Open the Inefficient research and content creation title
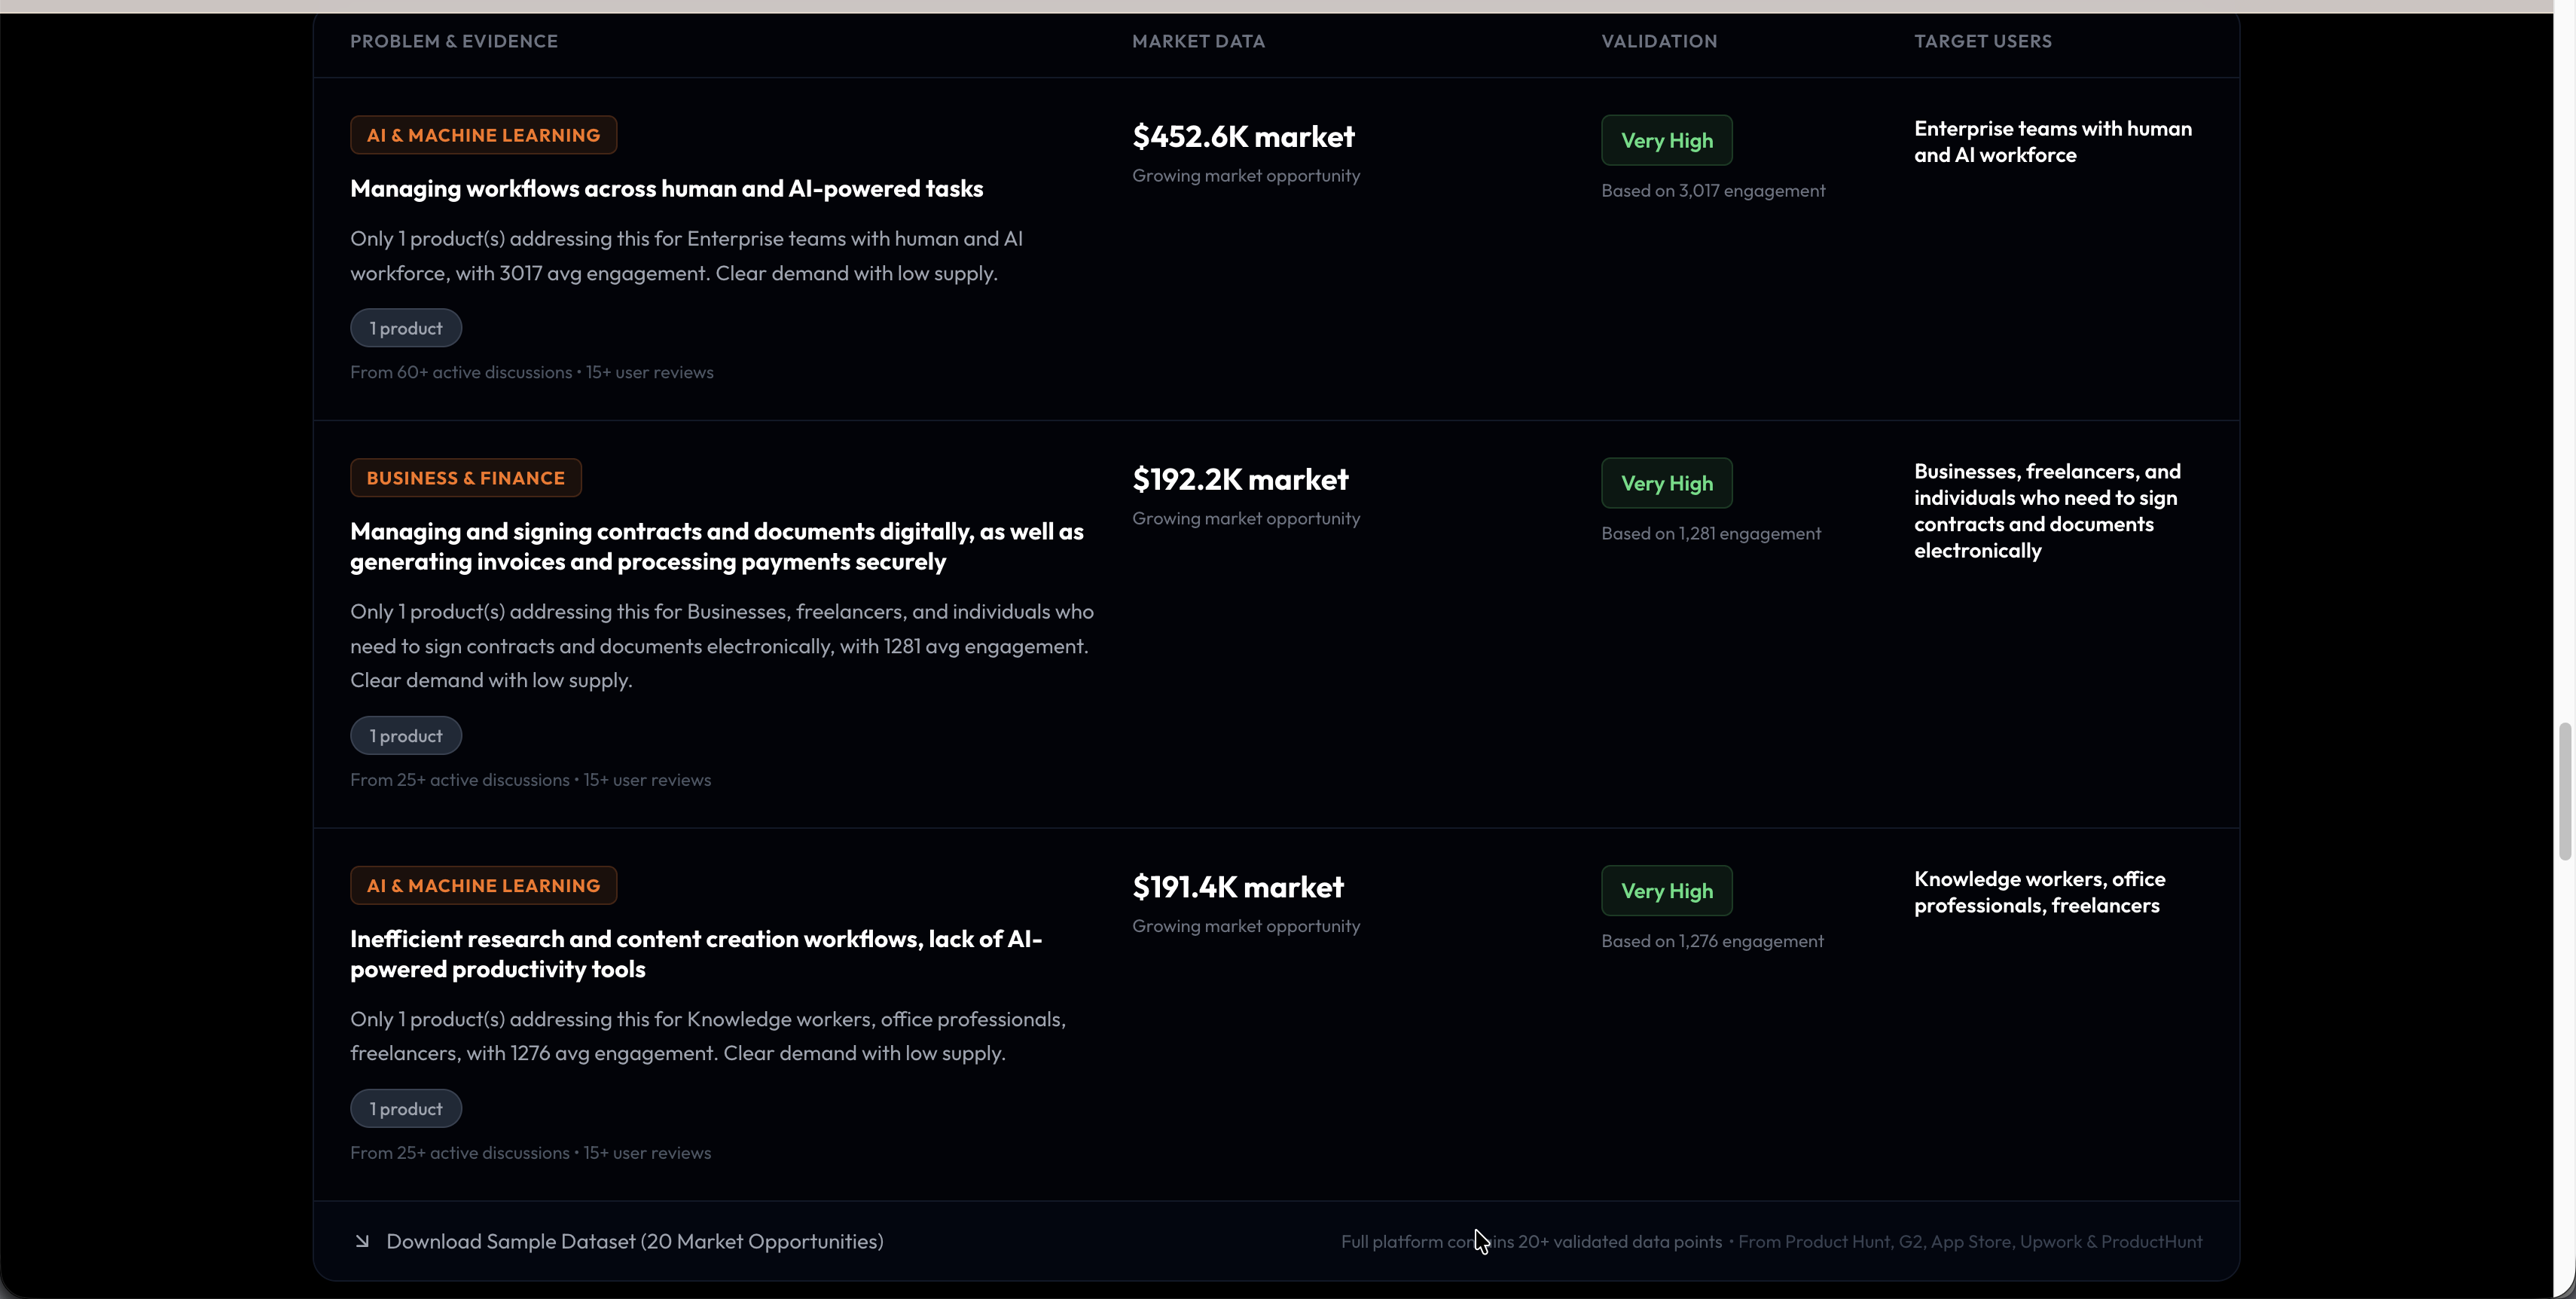Image resolution: width=2576 pixels, height=1299 pixels. (x=695, y=953)
